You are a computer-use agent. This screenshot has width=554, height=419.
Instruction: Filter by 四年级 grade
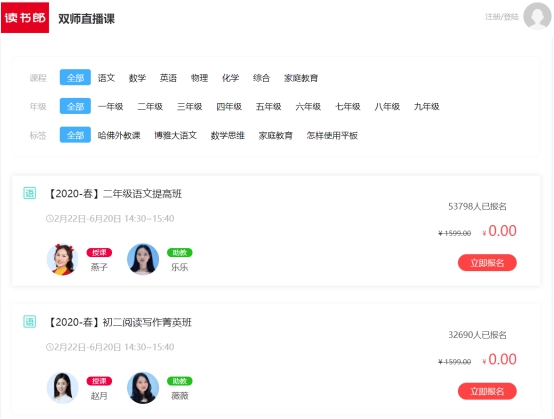229,106
